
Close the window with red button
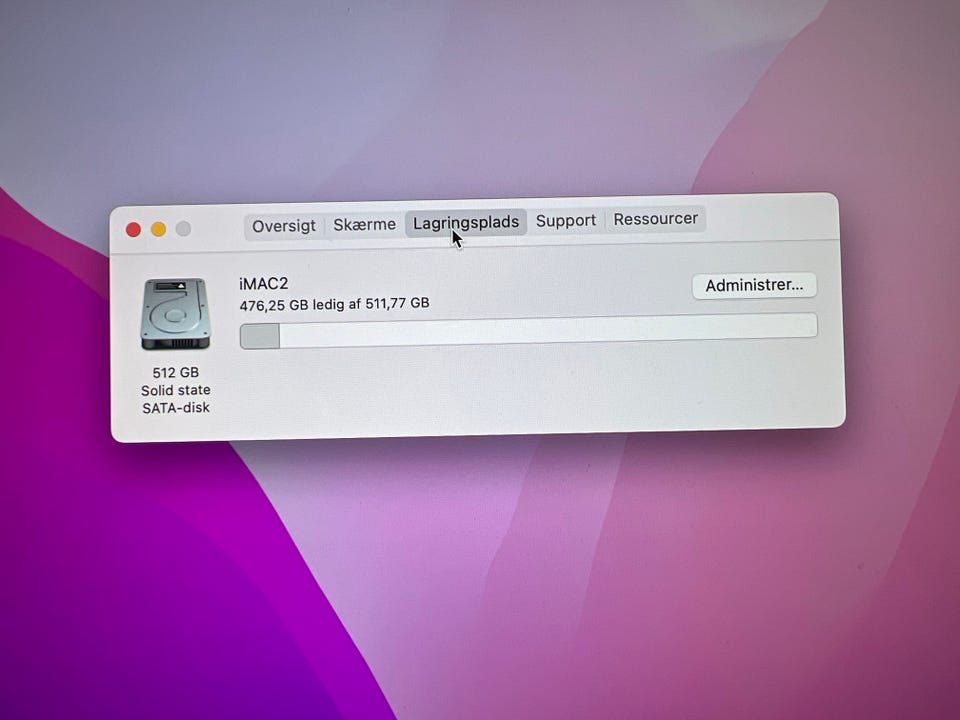[x=133, y=230]
